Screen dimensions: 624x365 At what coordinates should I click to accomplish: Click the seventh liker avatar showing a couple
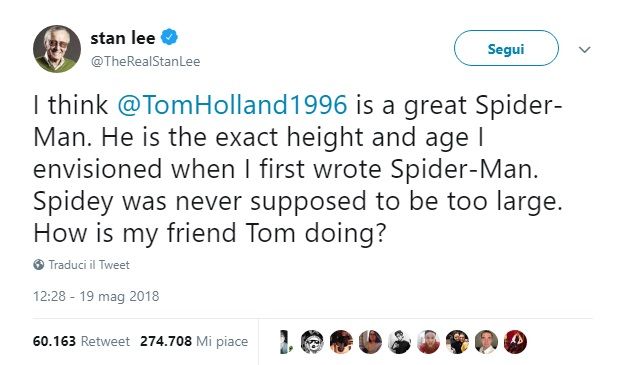point(457,342)
